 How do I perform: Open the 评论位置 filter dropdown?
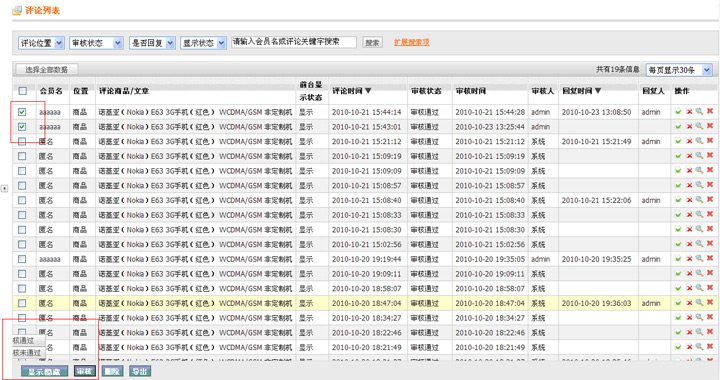pos(41,43)
